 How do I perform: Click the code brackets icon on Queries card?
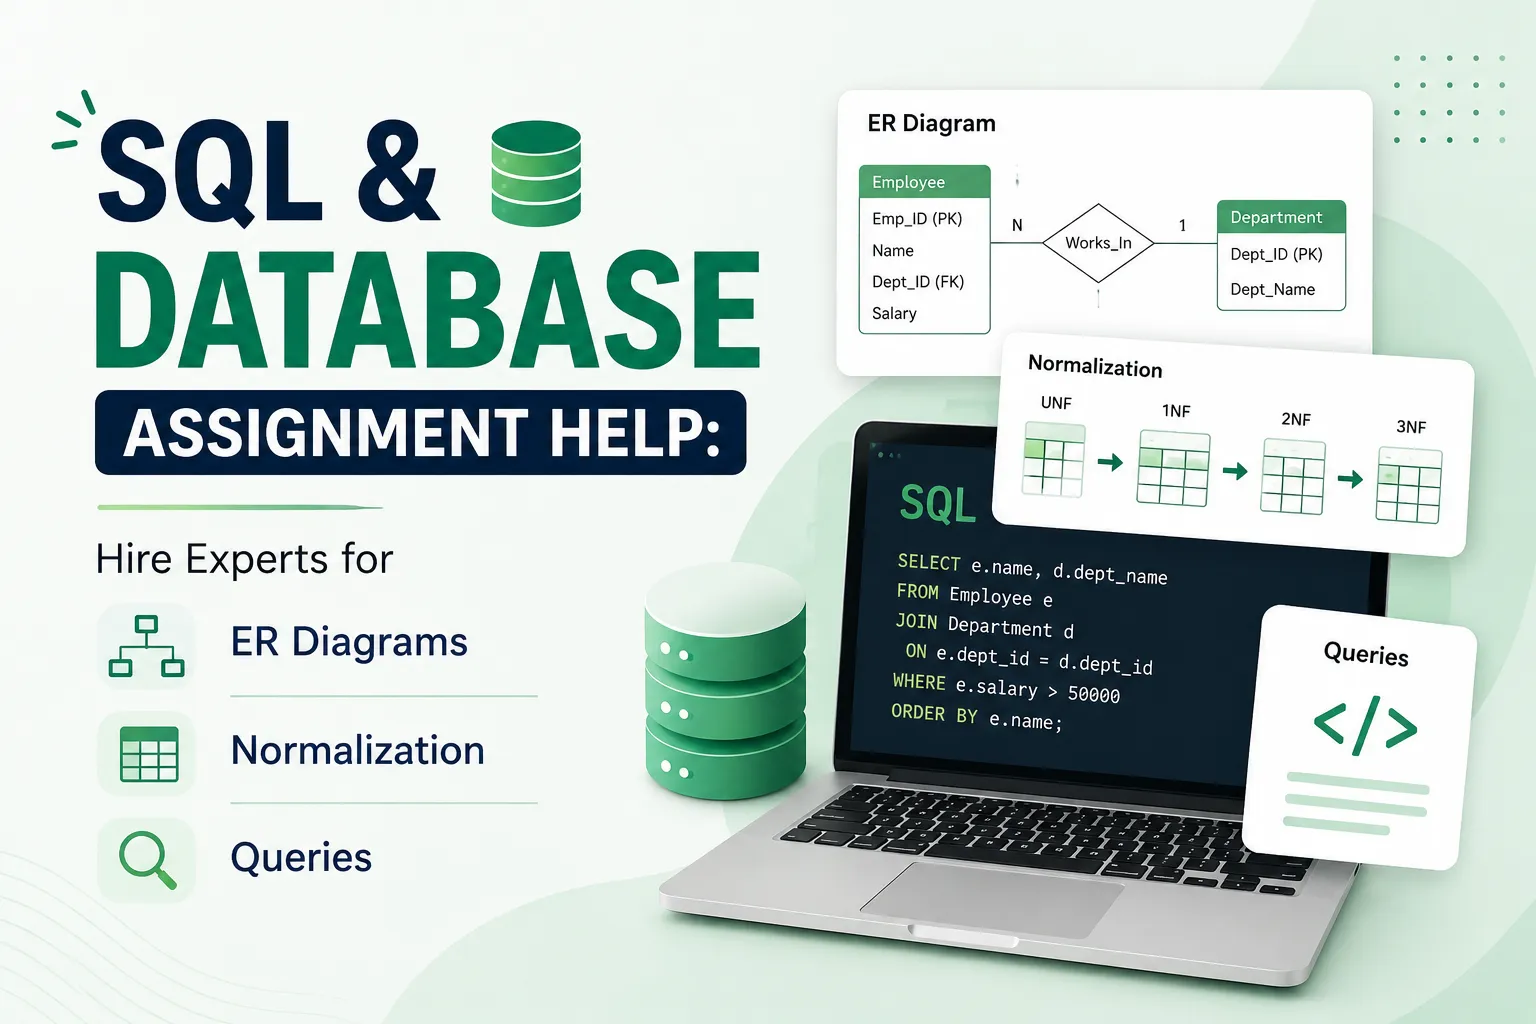click(1365, 726)
